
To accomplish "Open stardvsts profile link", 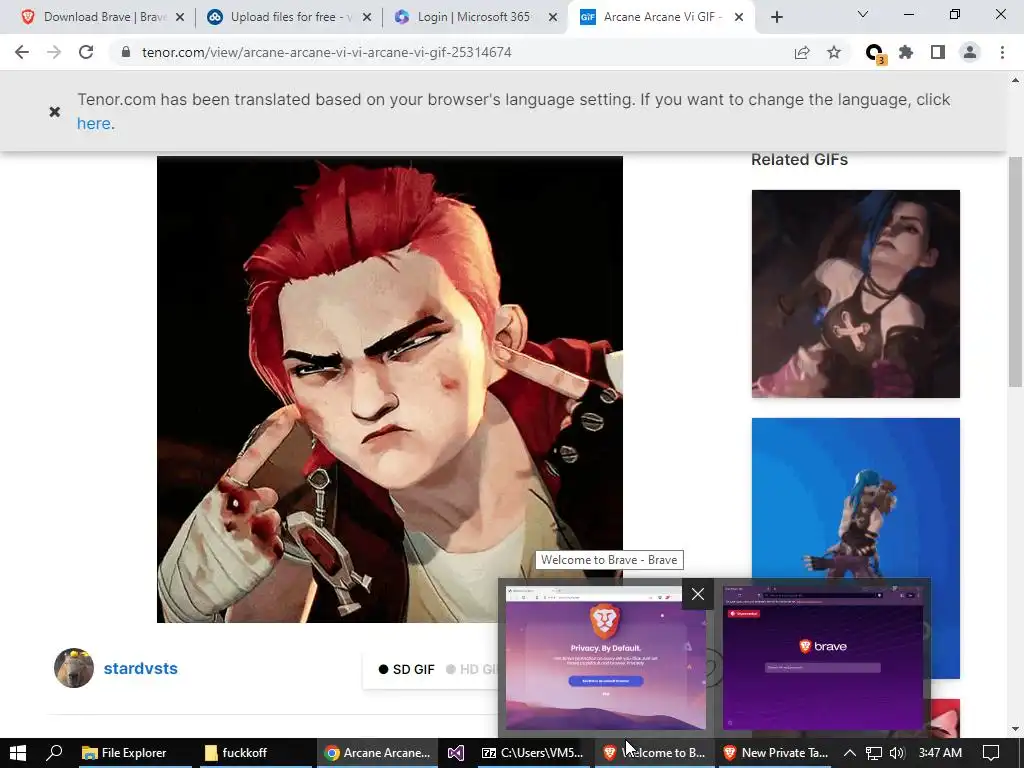I will click(140, 668).
